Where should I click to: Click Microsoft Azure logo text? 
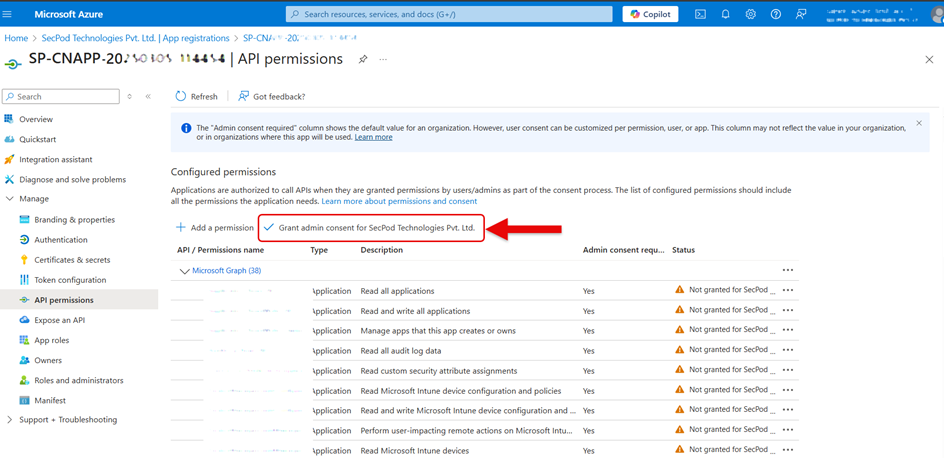69,14
